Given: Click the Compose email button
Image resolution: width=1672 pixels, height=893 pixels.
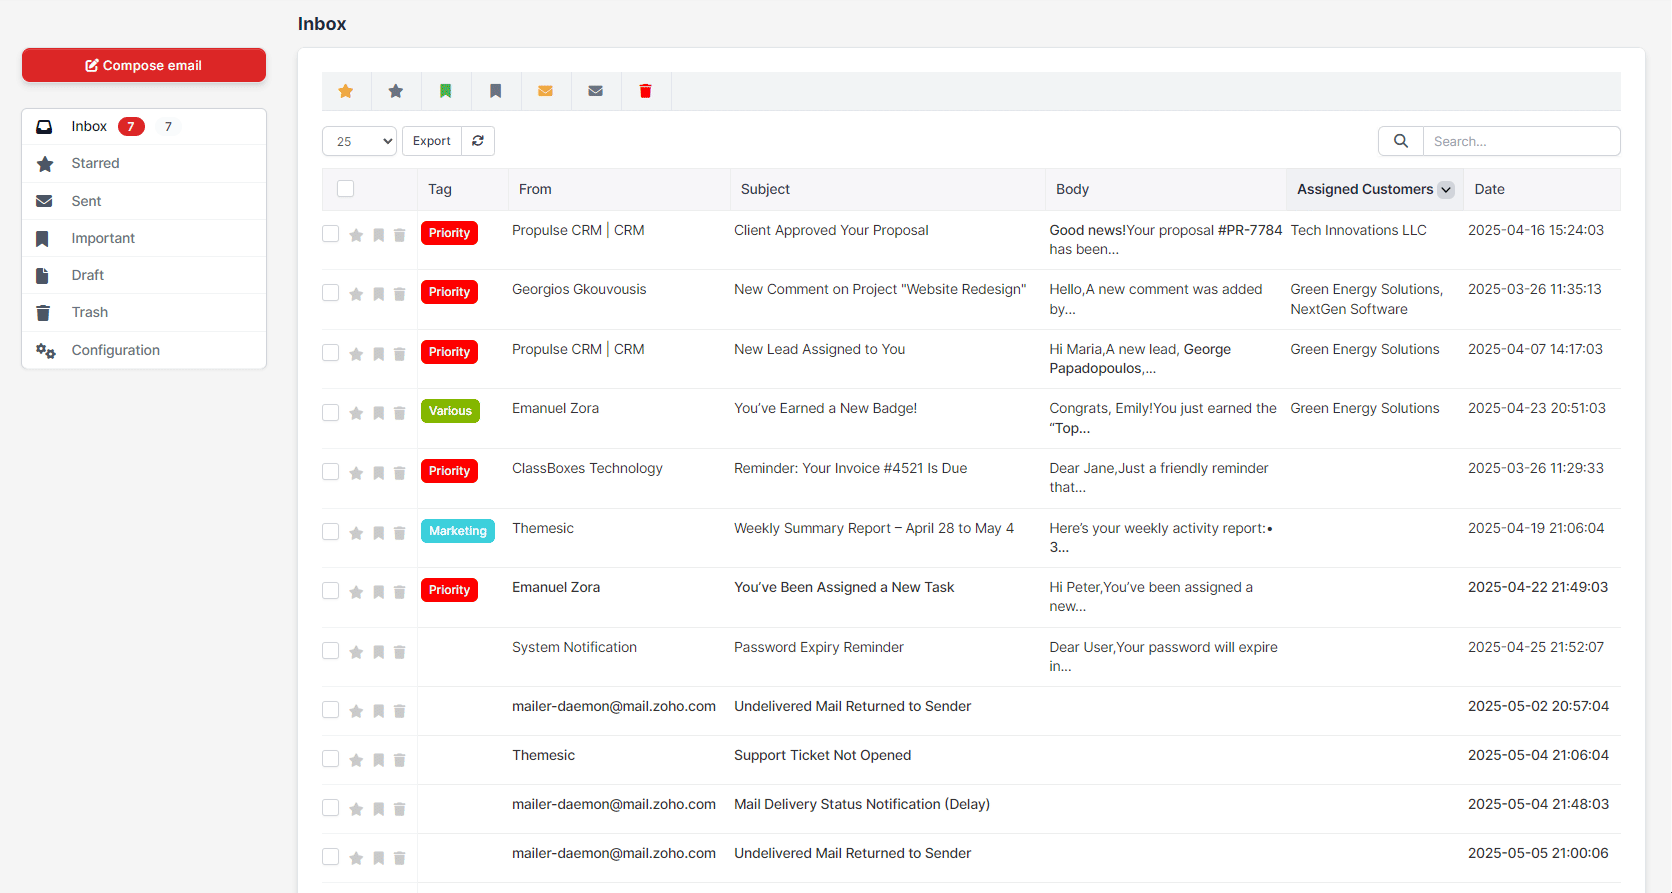Looking at the screenshot, I should click(144, 65).
